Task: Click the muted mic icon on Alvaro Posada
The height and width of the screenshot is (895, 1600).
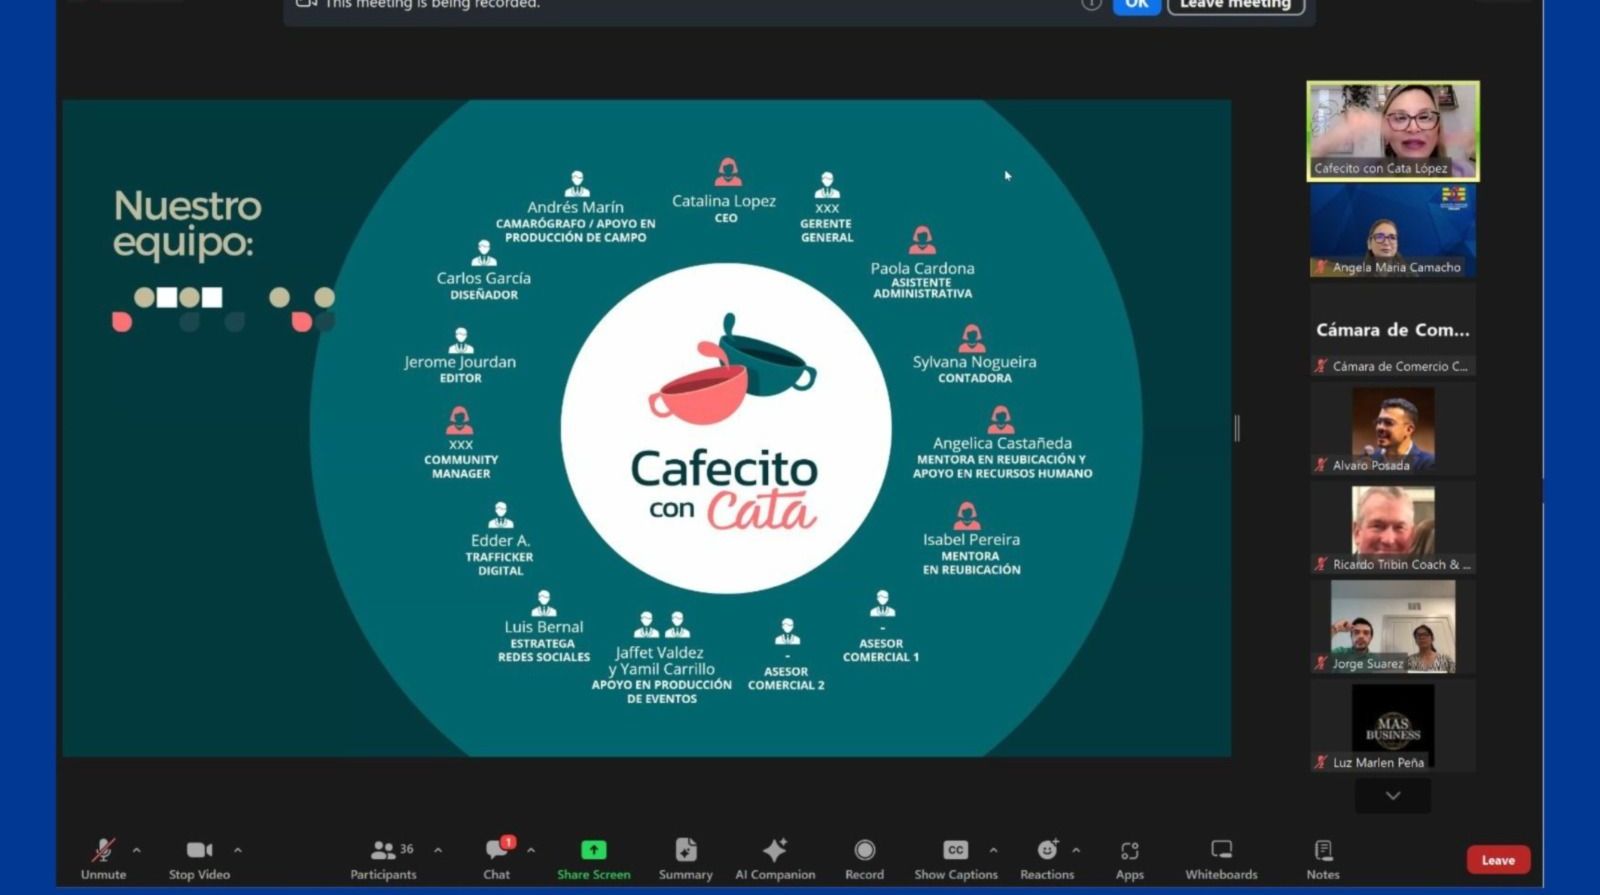Action: click(1321, 465)
